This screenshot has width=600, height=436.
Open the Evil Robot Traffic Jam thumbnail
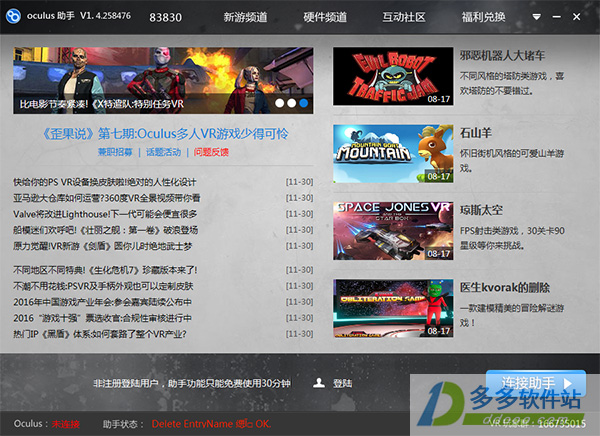[x=393, y=76]
